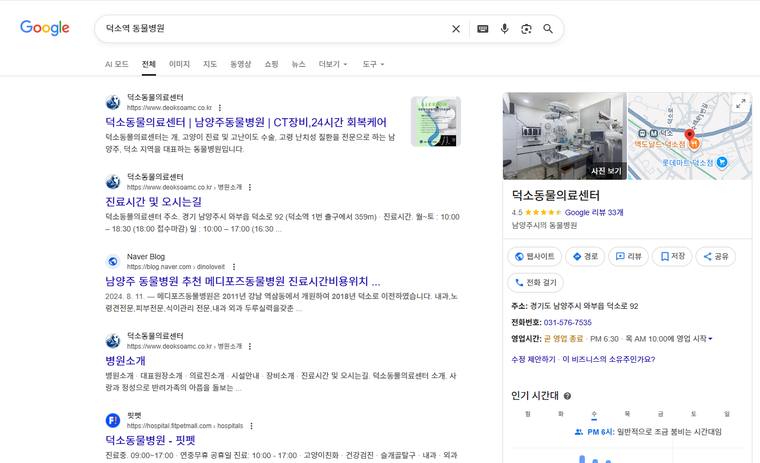This screenshot has height=463, width=760.
Task: Select the 전체 results tab
Action: pos(149,64)
